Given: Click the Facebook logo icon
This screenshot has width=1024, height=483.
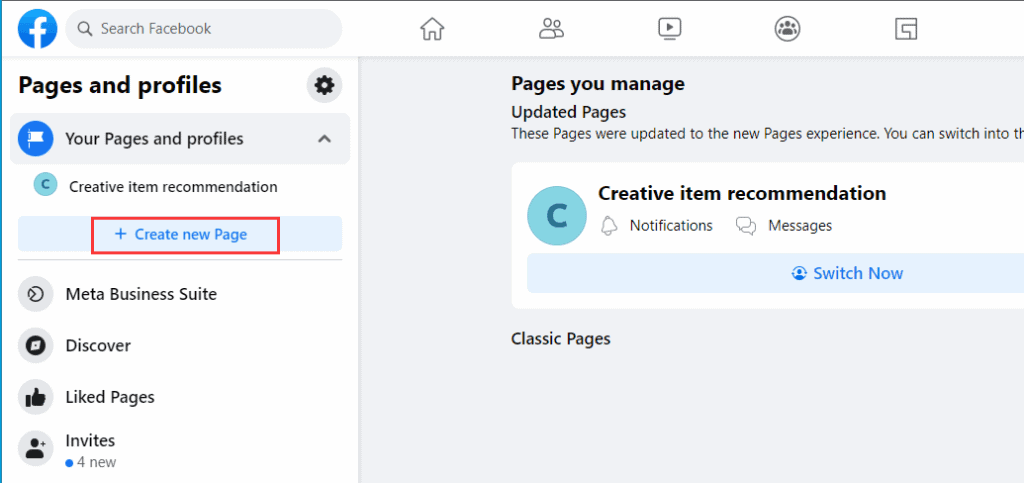Looking at the screenshot, I should [37, 29].
